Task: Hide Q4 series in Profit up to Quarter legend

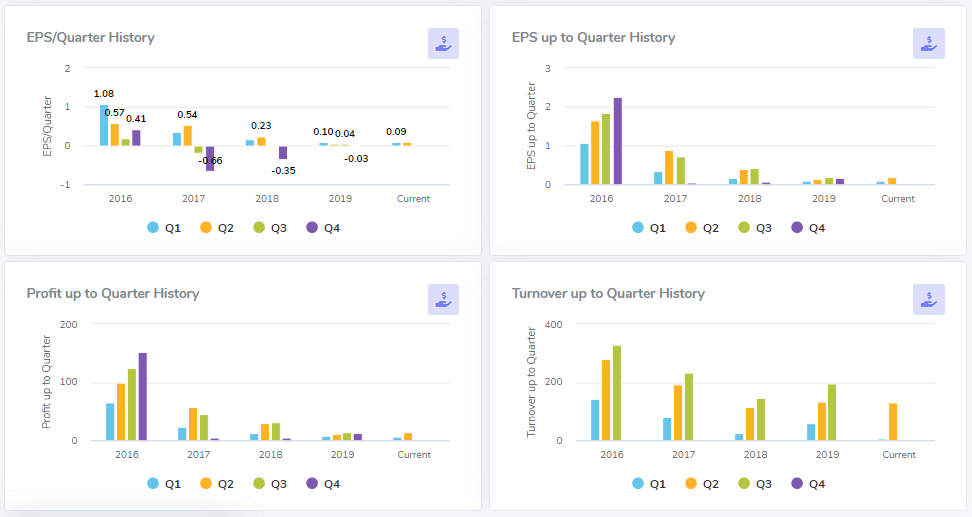Action: (322, 483)
